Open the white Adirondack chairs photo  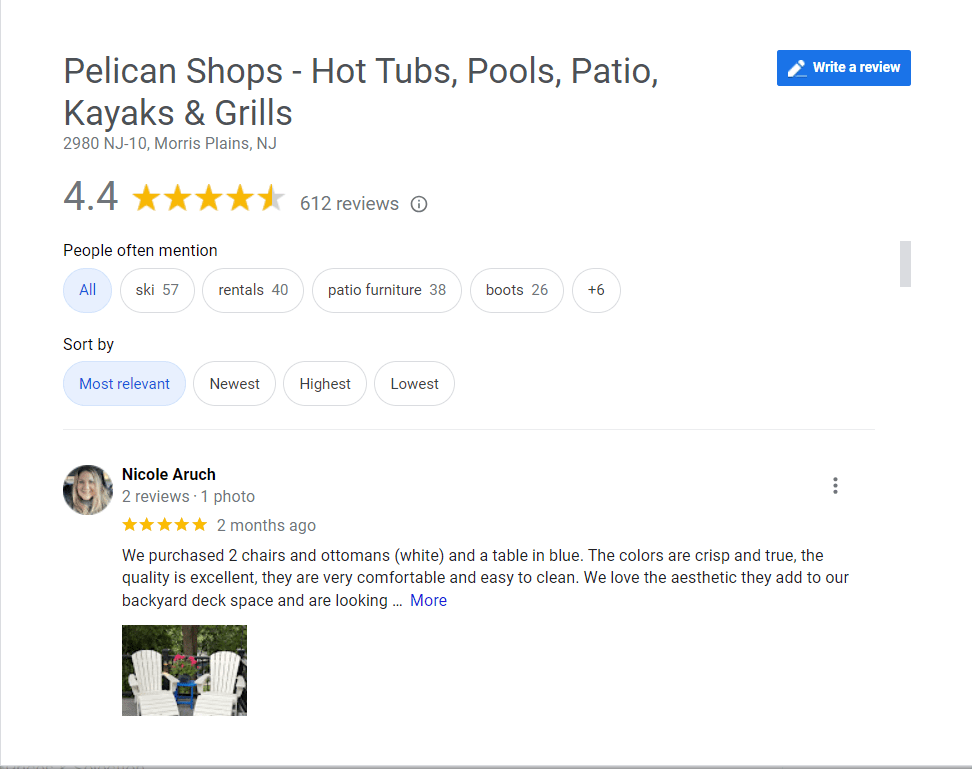click(x=184, y=670)
